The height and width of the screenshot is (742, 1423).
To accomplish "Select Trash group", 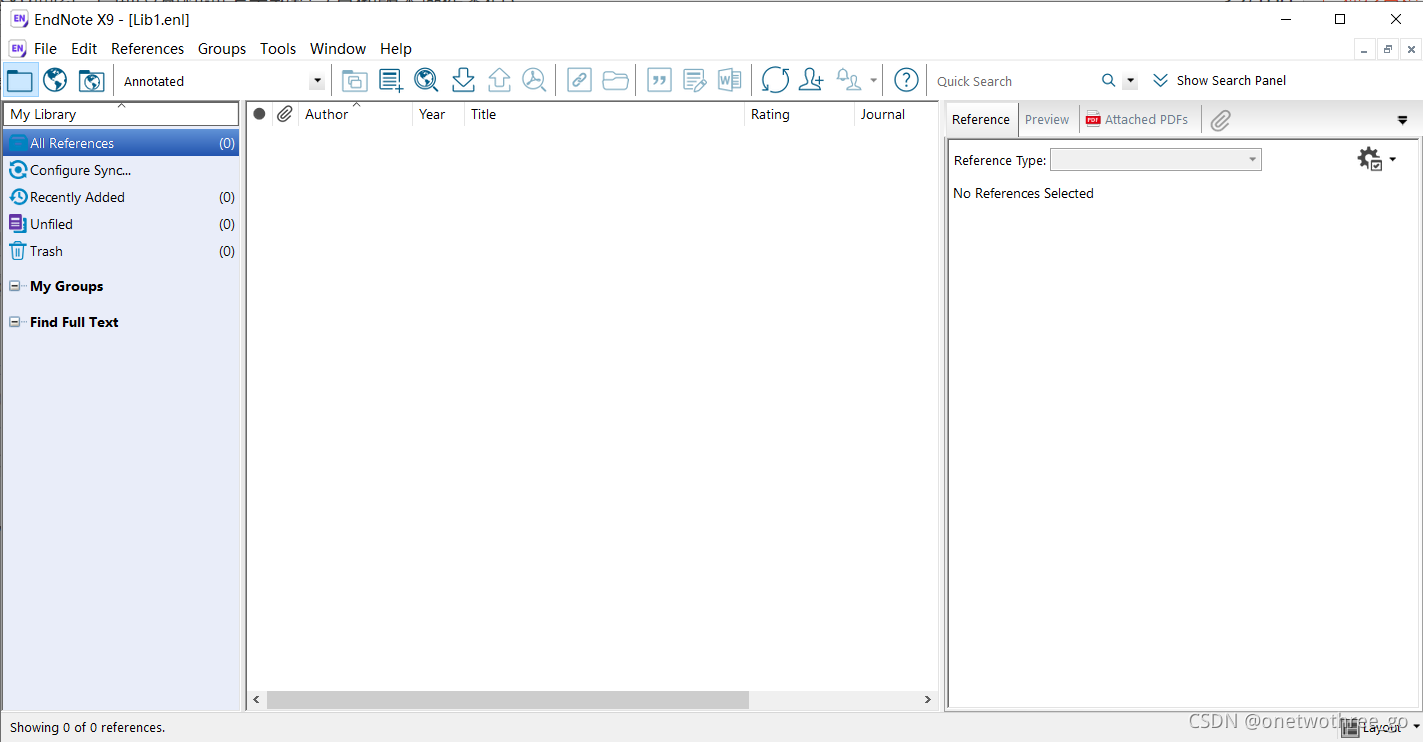I will tap(121, 251).
